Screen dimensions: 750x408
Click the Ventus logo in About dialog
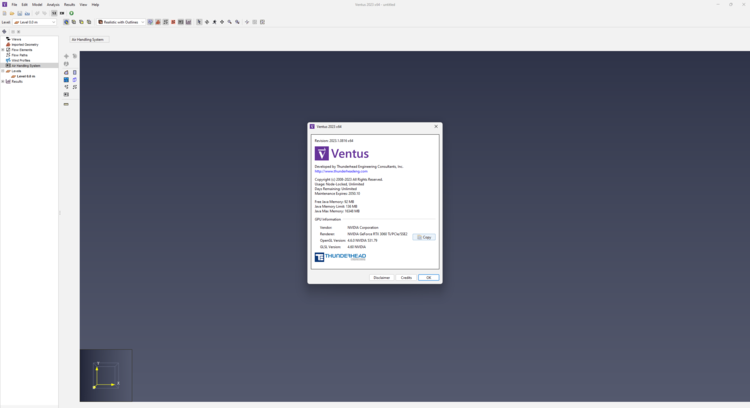pyautogui.click(x=342, y=154)
